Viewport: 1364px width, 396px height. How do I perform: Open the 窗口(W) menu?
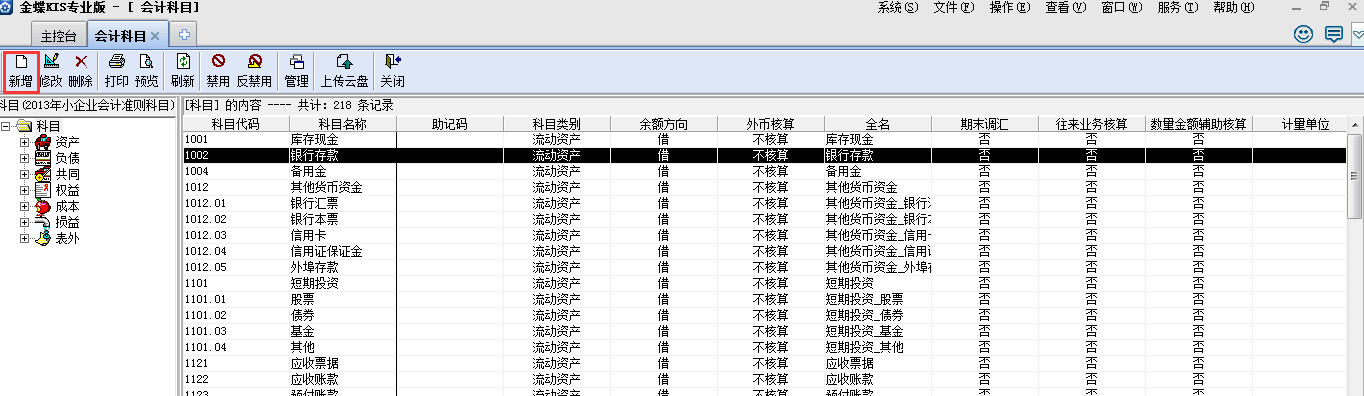tap(1121, 8)
